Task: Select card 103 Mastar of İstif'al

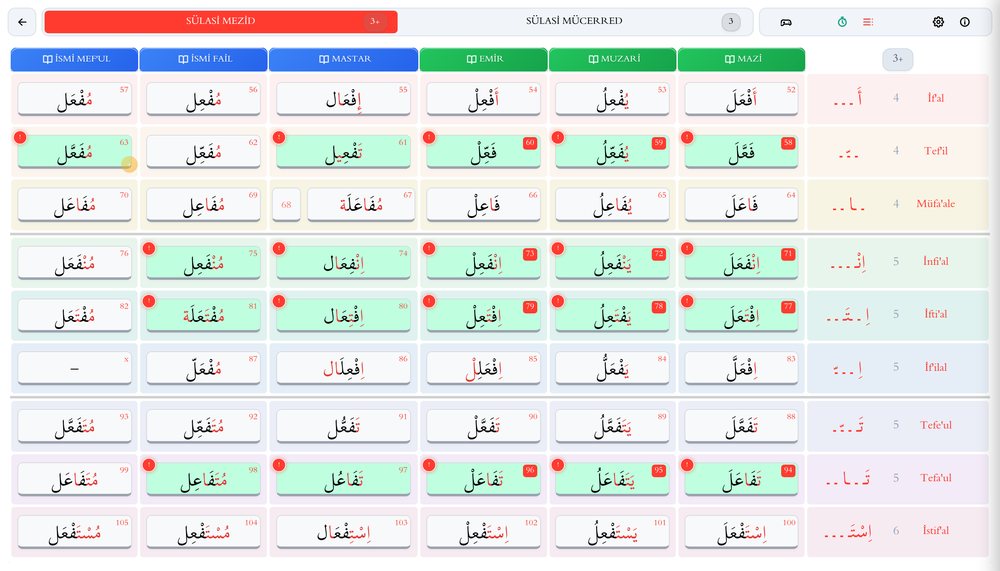Action: click(x=344, y=532)
